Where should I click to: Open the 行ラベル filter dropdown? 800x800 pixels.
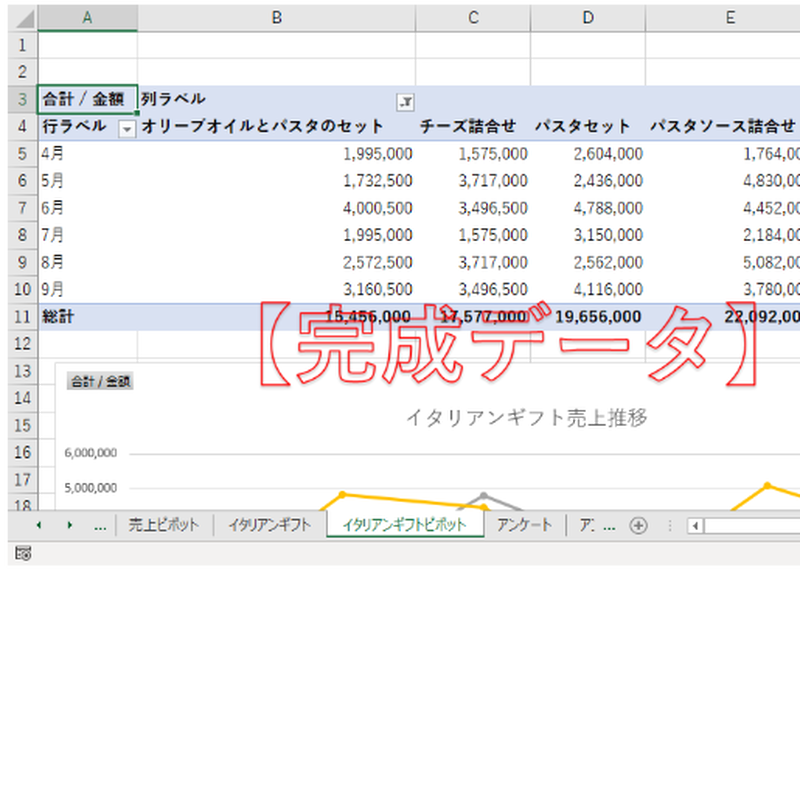[x=128, y=126]
